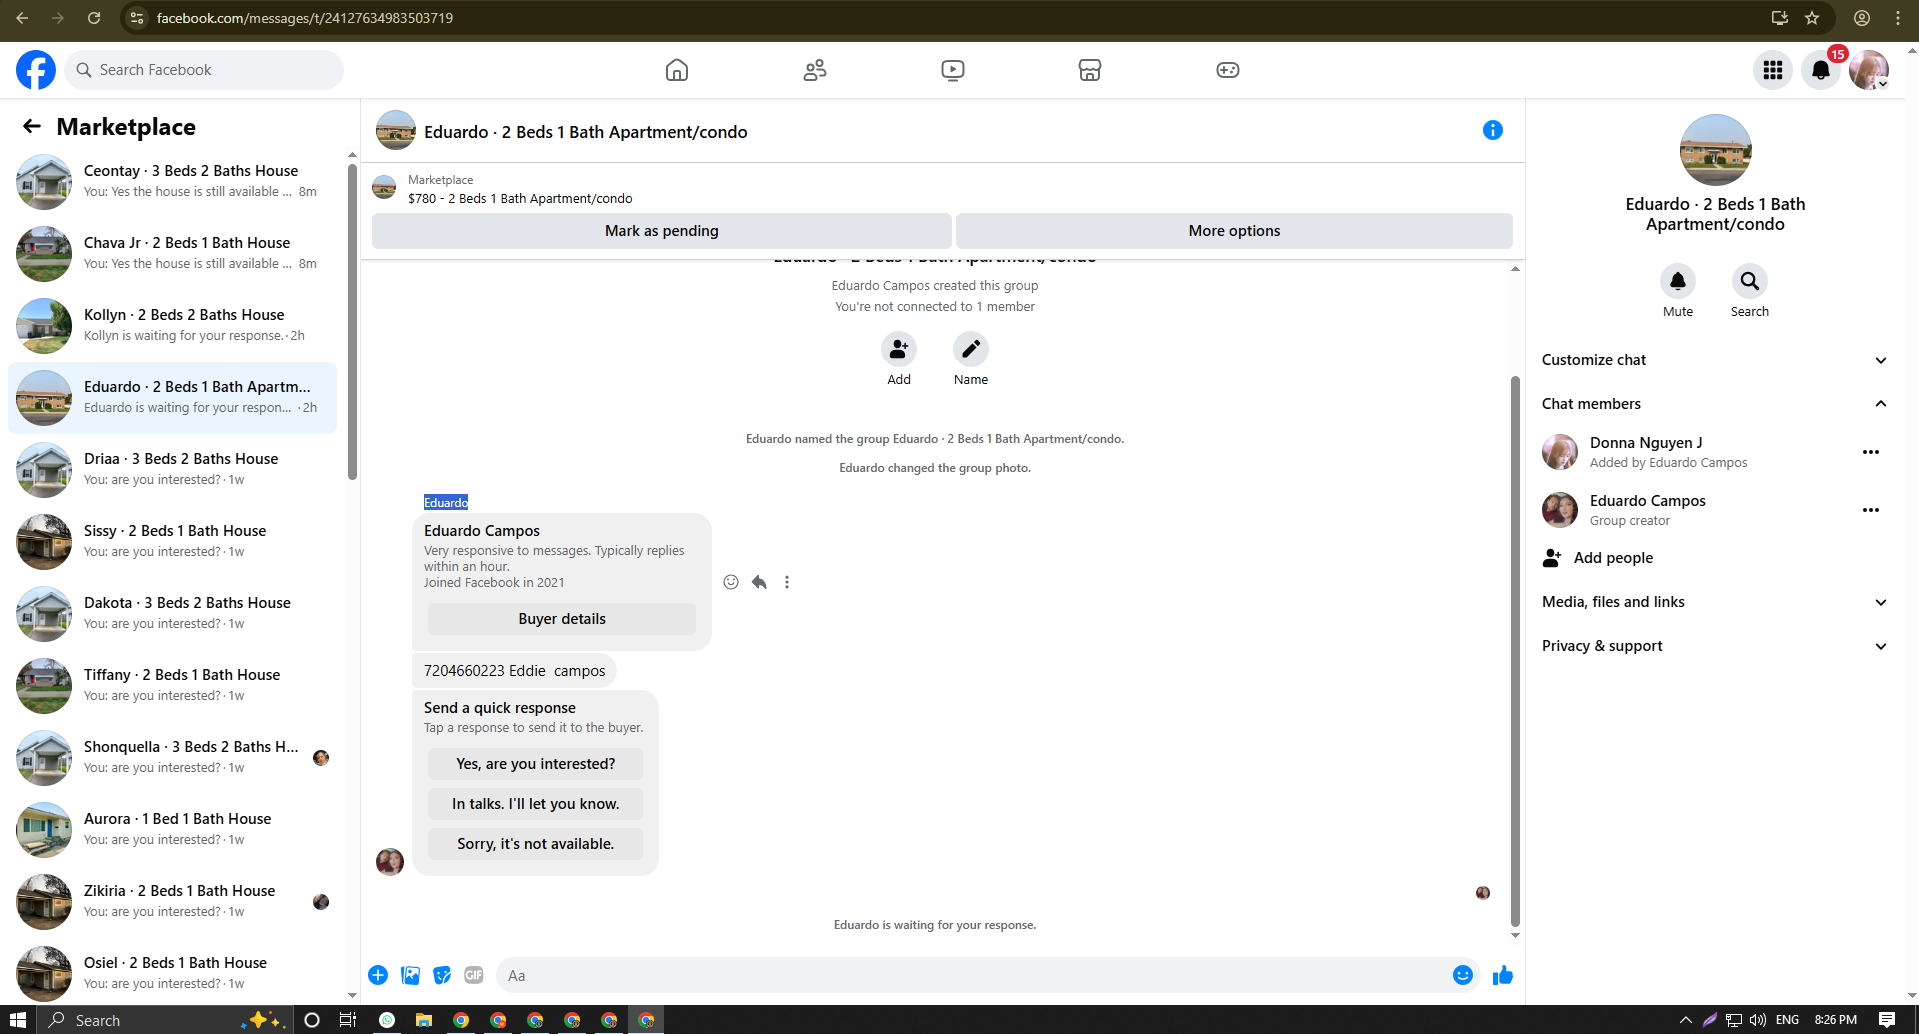
Task: Open Tiffany 2 Beds 1 Bath conversation
Action: (x=173, y=685)
